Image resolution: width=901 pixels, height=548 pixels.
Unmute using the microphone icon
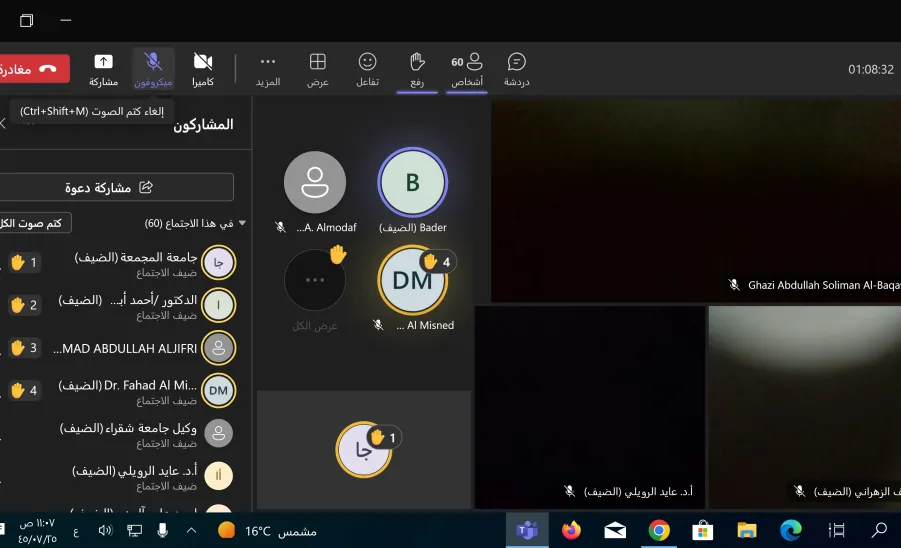(x=153, y=69)
